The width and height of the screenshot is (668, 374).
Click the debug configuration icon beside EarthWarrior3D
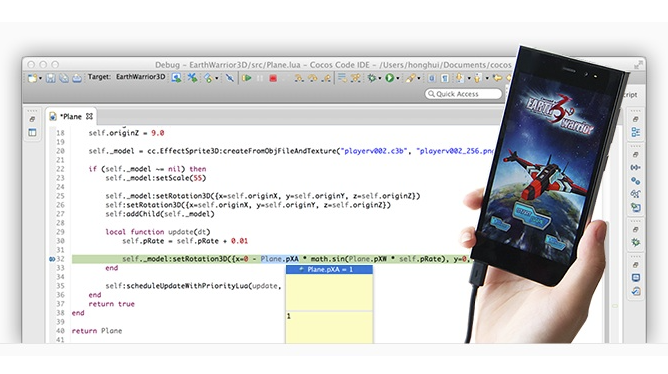tap(176, 78)
